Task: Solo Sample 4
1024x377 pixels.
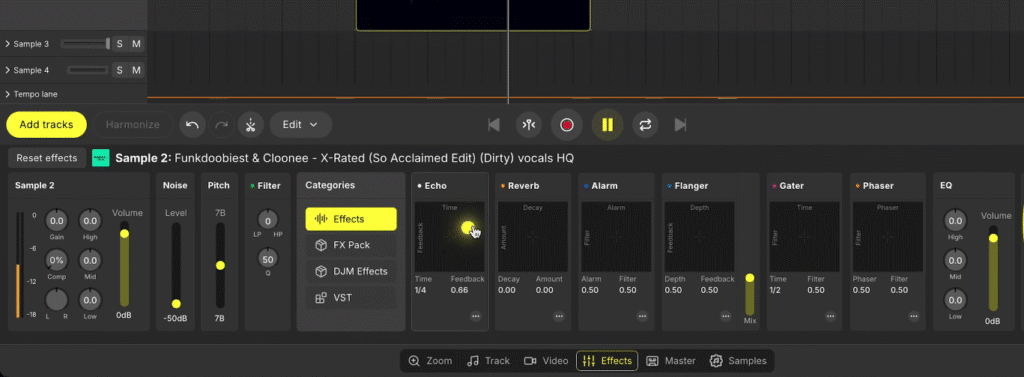Action: click(120, 70)
